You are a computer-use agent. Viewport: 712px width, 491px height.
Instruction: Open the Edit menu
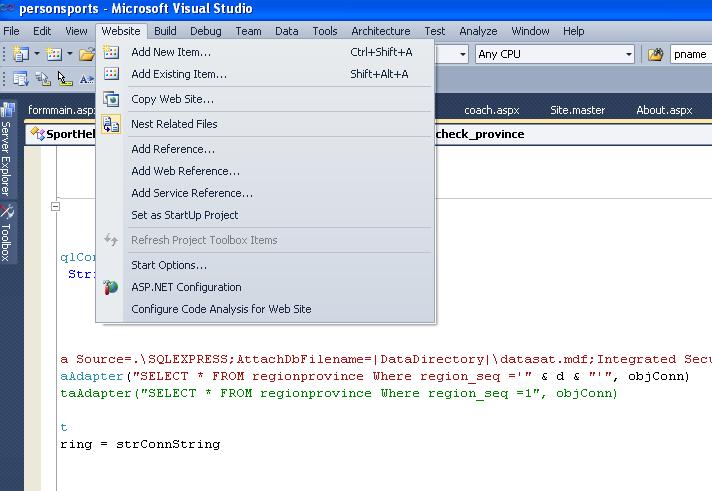pos(42,31)
